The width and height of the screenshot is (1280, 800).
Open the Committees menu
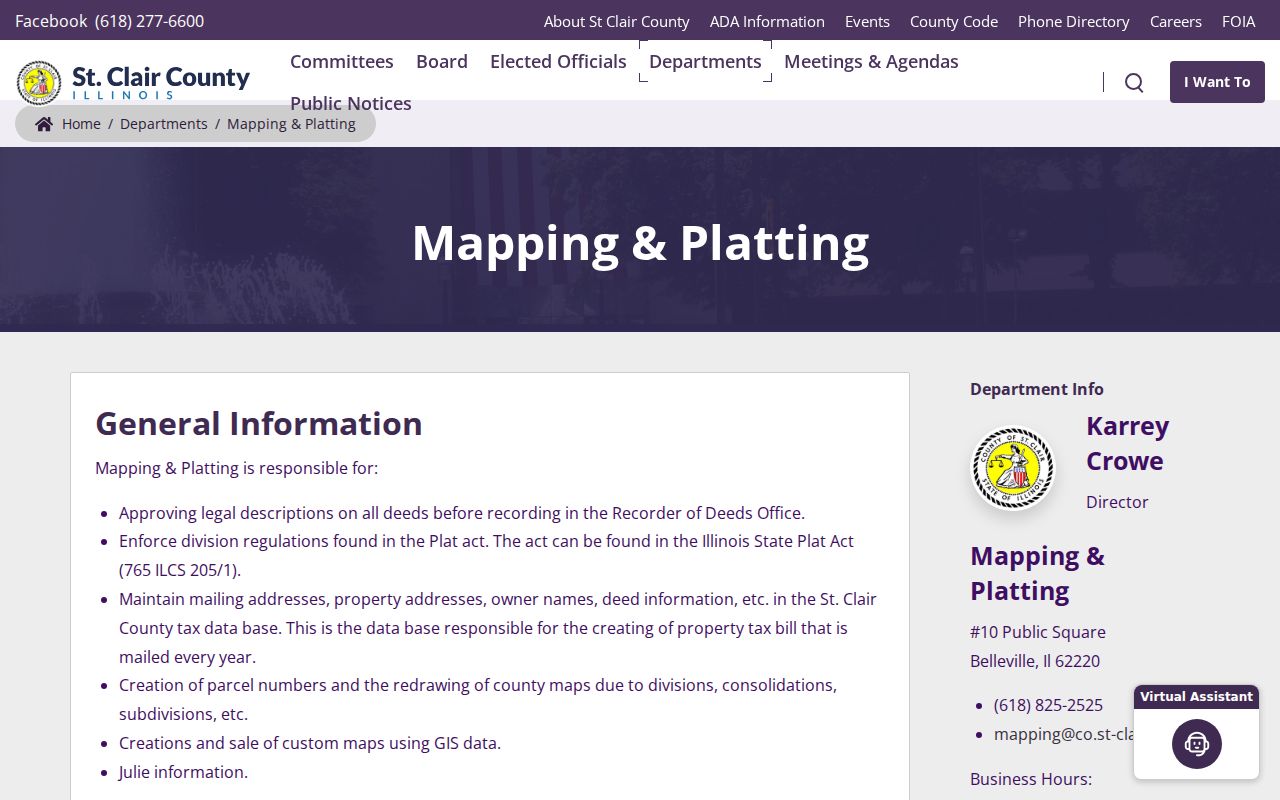(x=341, y=61)
